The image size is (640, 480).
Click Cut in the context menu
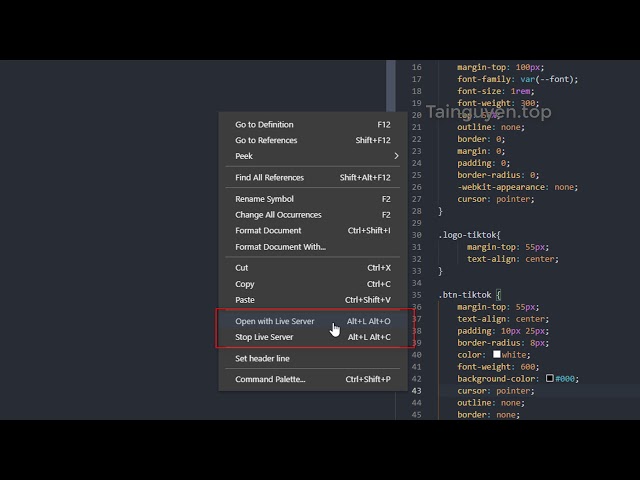[313, 268]
